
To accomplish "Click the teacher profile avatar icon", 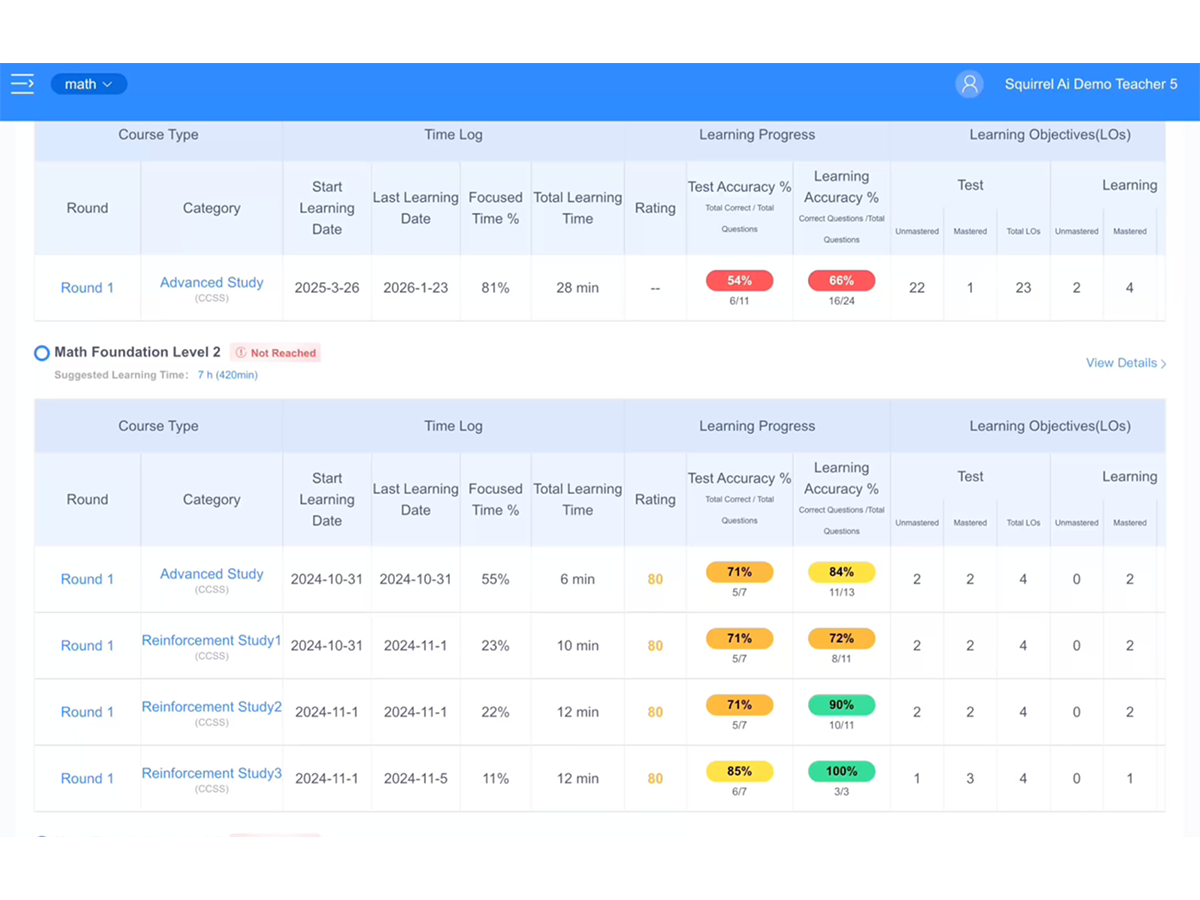I will [x=969, y=84].
